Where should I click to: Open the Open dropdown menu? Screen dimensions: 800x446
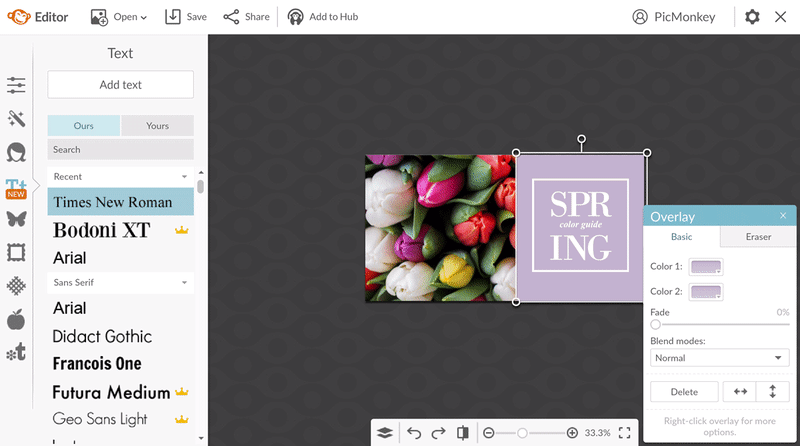pyautogui.click(x=119, y=17)
